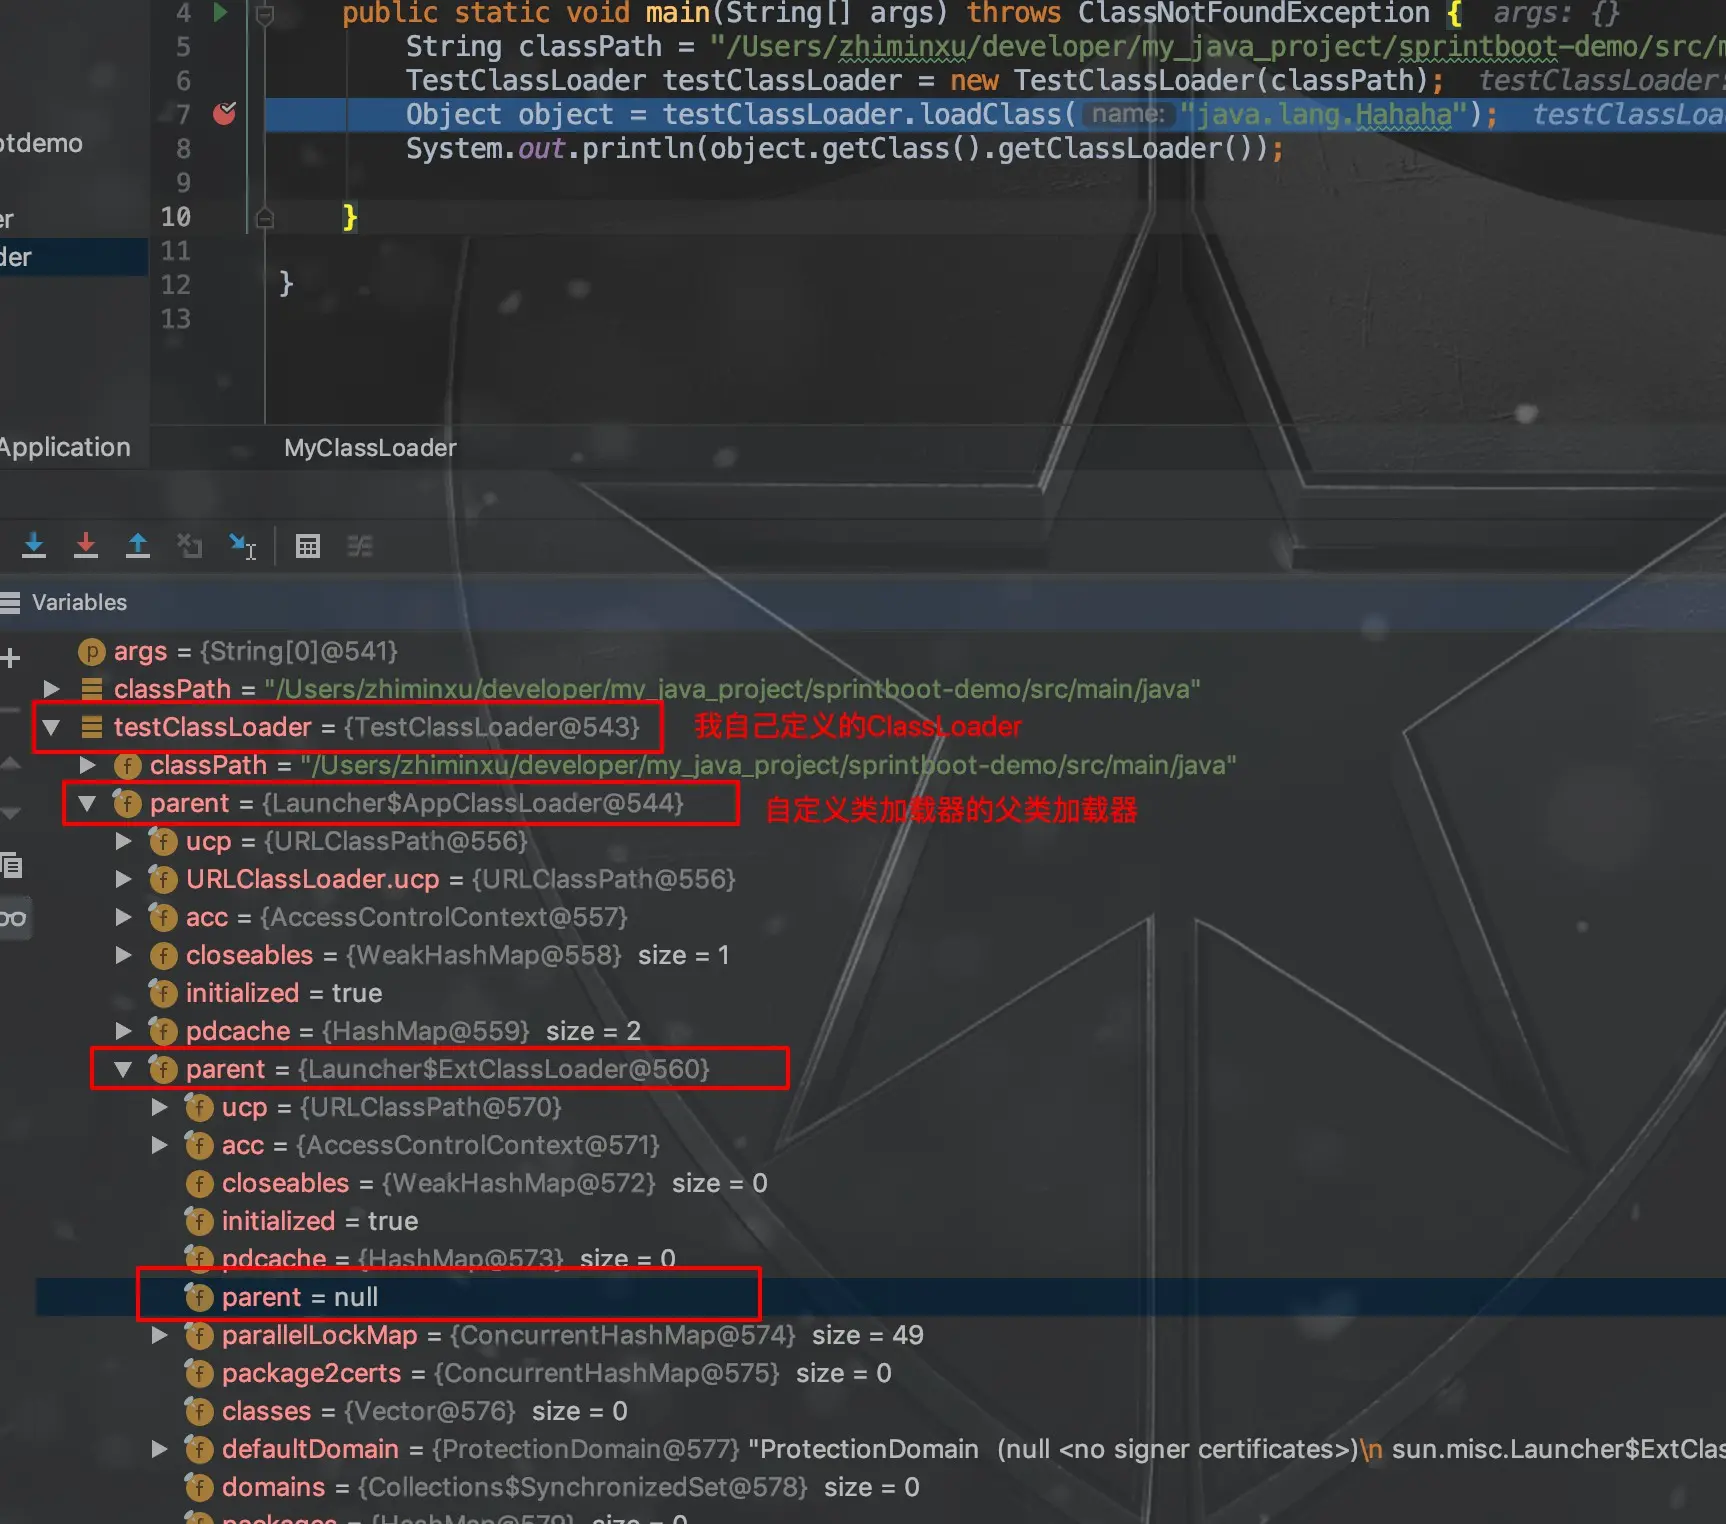Image resolution: width=1726 pixels, height=1524 pixels.
Task: Switch to the MyClassLoader tab
Action: [x=369, y=447]
